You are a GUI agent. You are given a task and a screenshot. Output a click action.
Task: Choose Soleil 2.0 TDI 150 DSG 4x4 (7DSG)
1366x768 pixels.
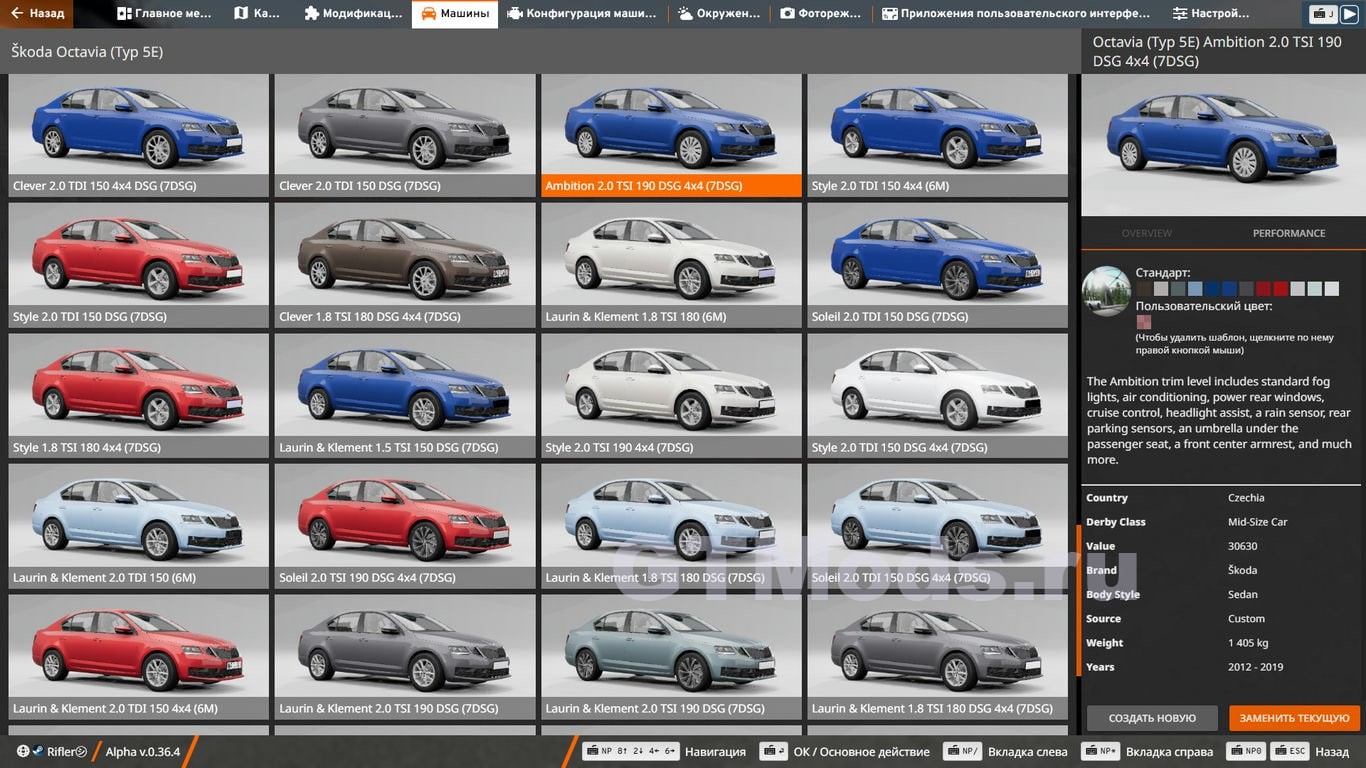pyautogui.click(x=938, y=527)
